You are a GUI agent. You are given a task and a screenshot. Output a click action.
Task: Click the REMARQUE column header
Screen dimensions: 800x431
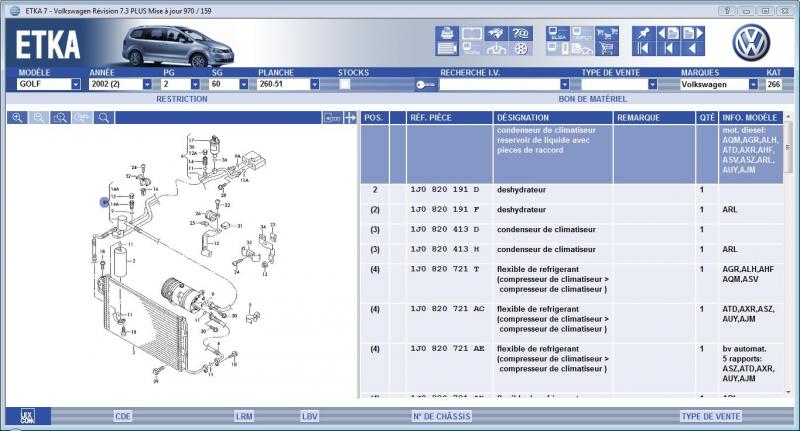pyautogui.click(x=654, y=118)
